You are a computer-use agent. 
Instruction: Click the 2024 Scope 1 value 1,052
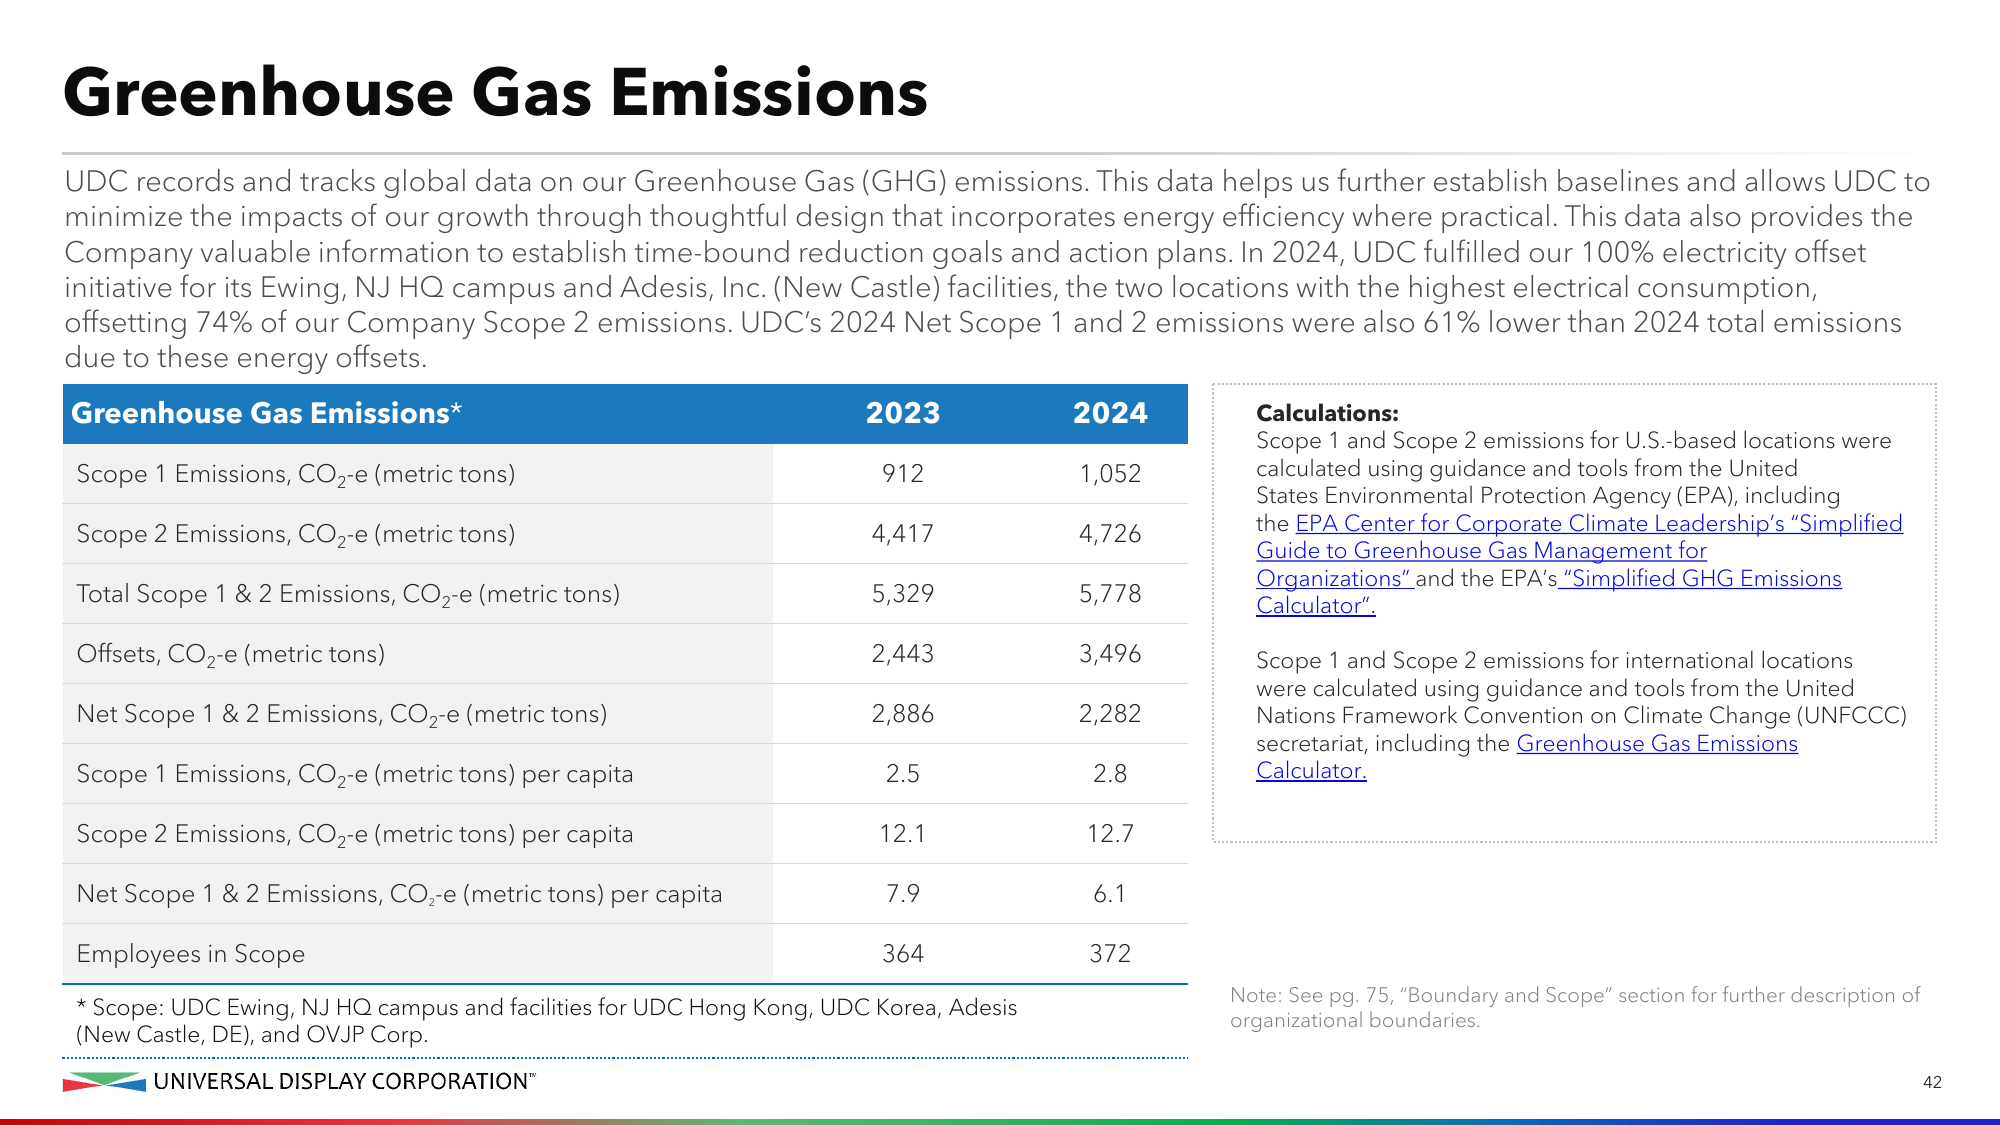coord(1110,473)
